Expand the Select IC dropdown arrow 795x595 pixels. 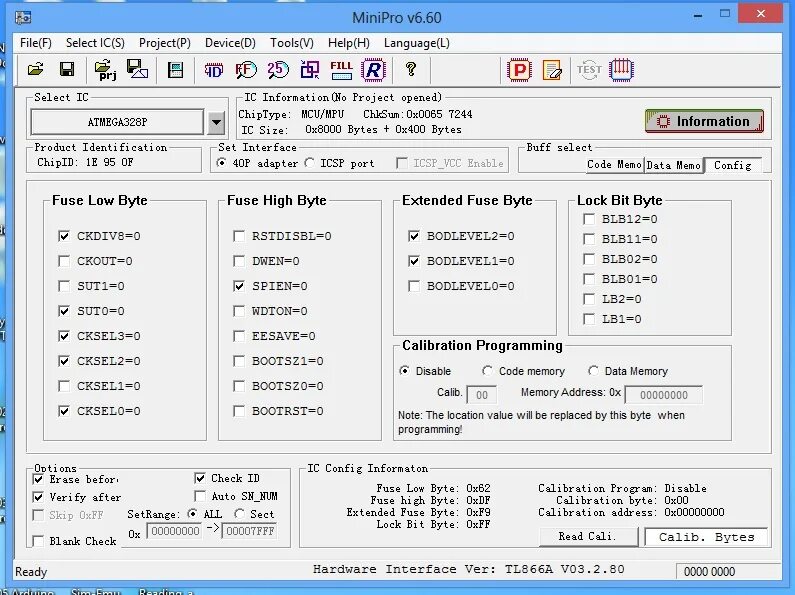click(216, 122)
